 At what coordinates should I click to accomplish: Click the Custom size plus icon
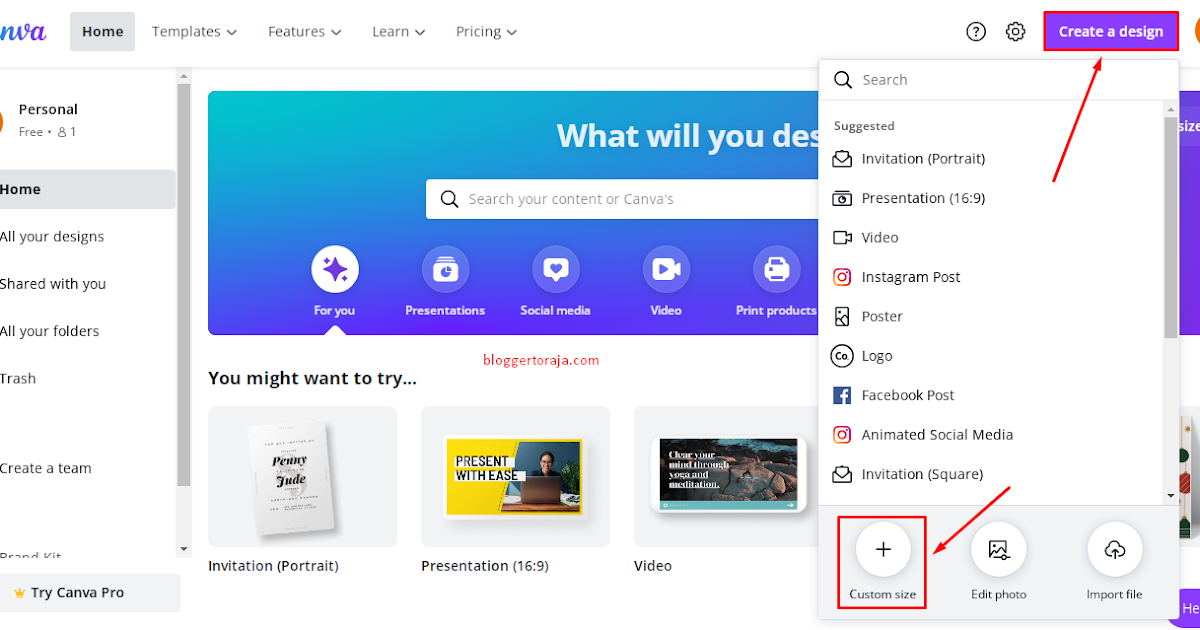[883, 549]
